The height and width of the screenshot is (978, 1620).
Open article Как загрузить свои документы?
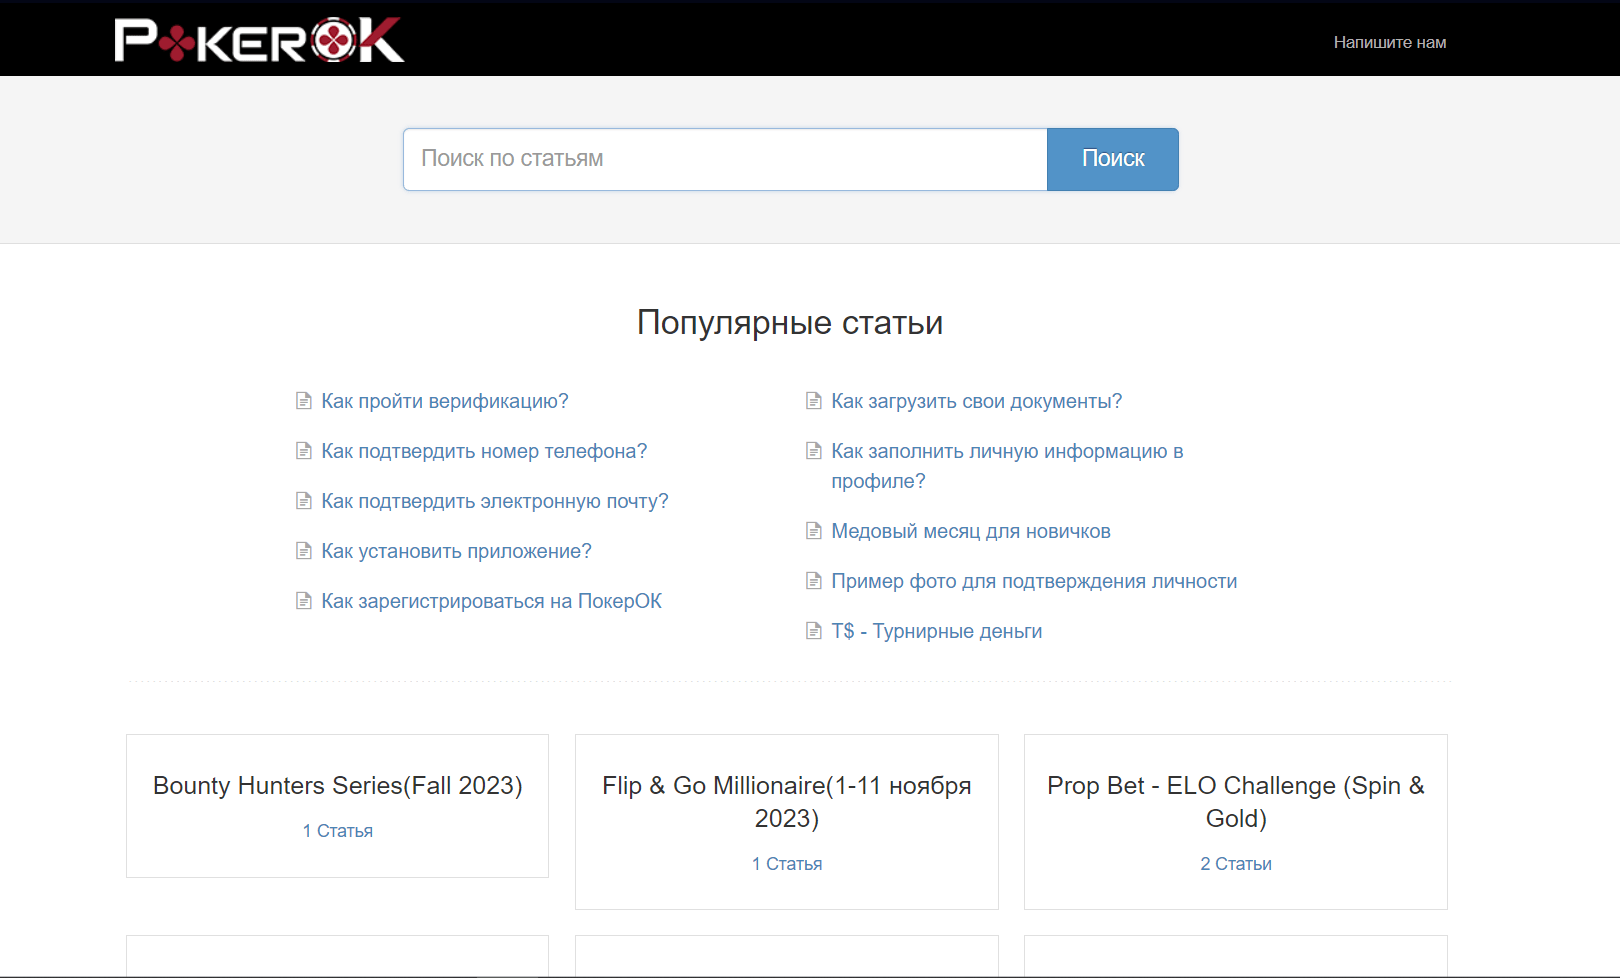tap(977, 401)
